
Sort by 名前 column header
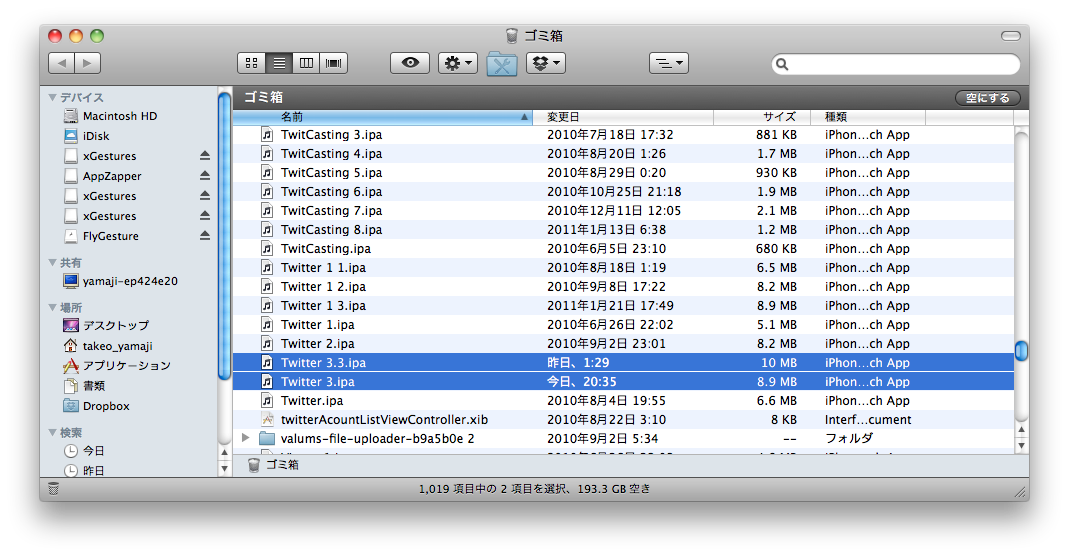(382, 117)
